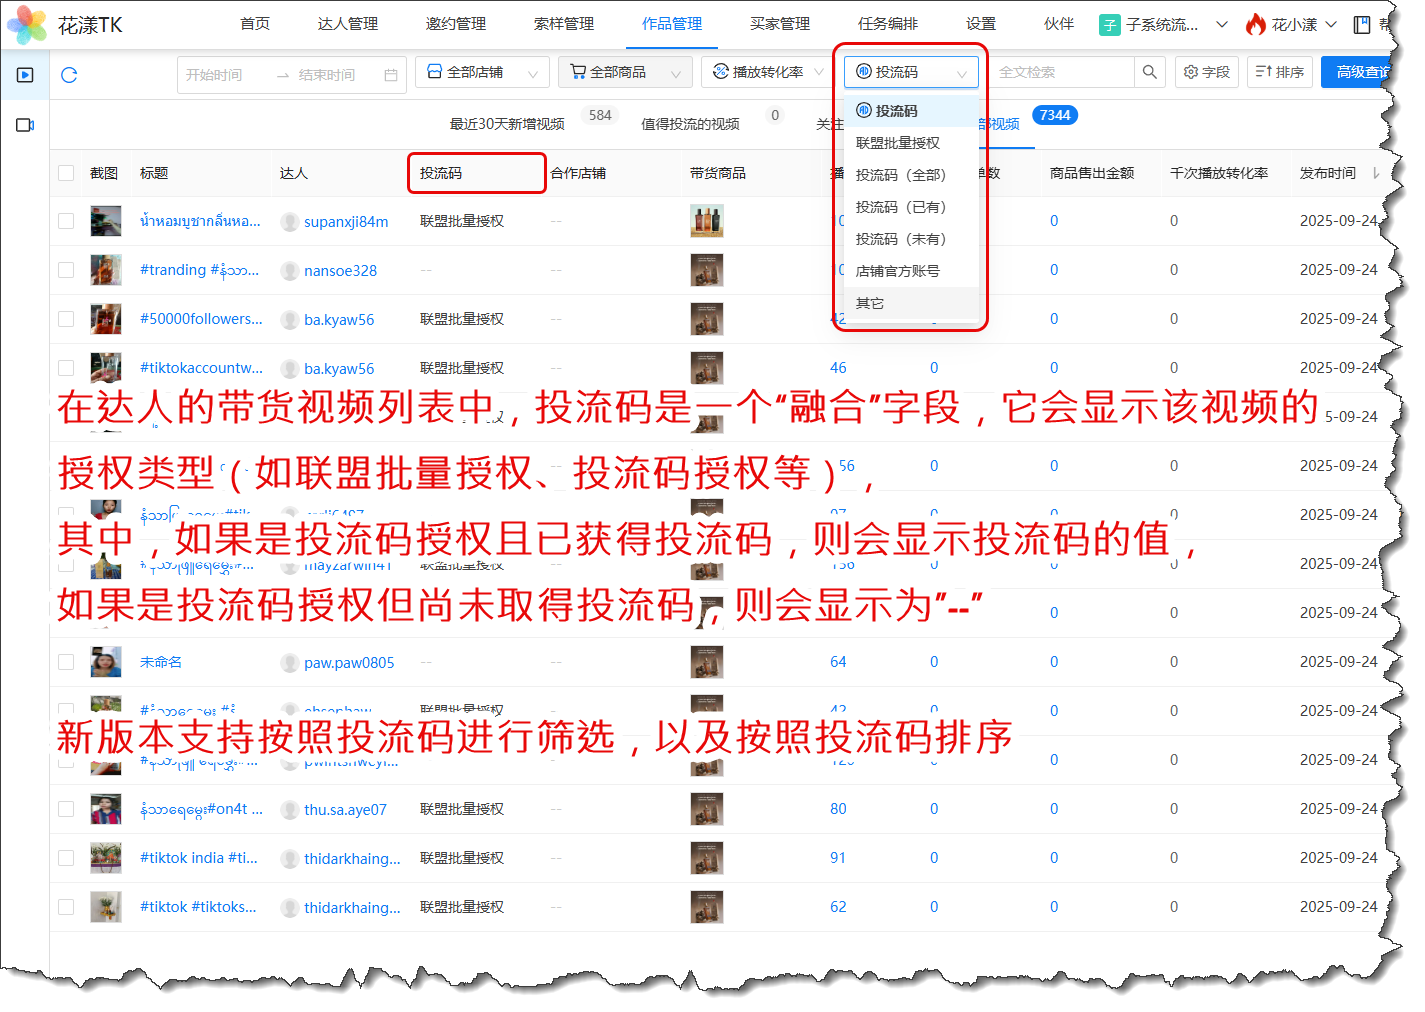Click the refresh icon in toolbar
Screen dimensions: 1425x1012
(x=69, y=75)
